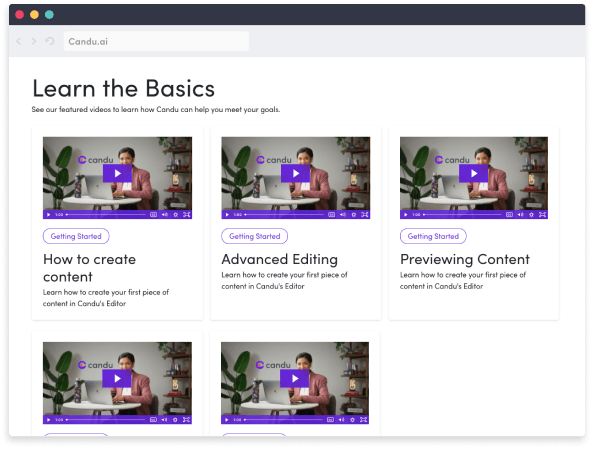Mute the How to create content video
Screen dimensions: 593x449
click(165, 214)
